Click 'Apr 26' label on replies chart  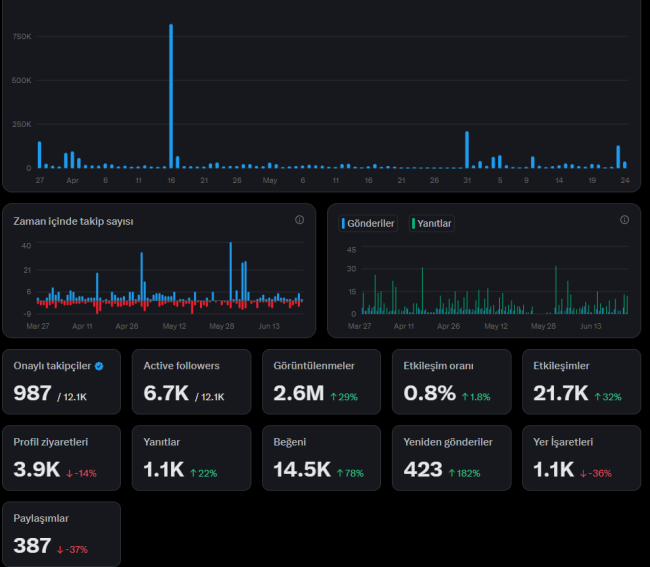[x=449, y=326]
